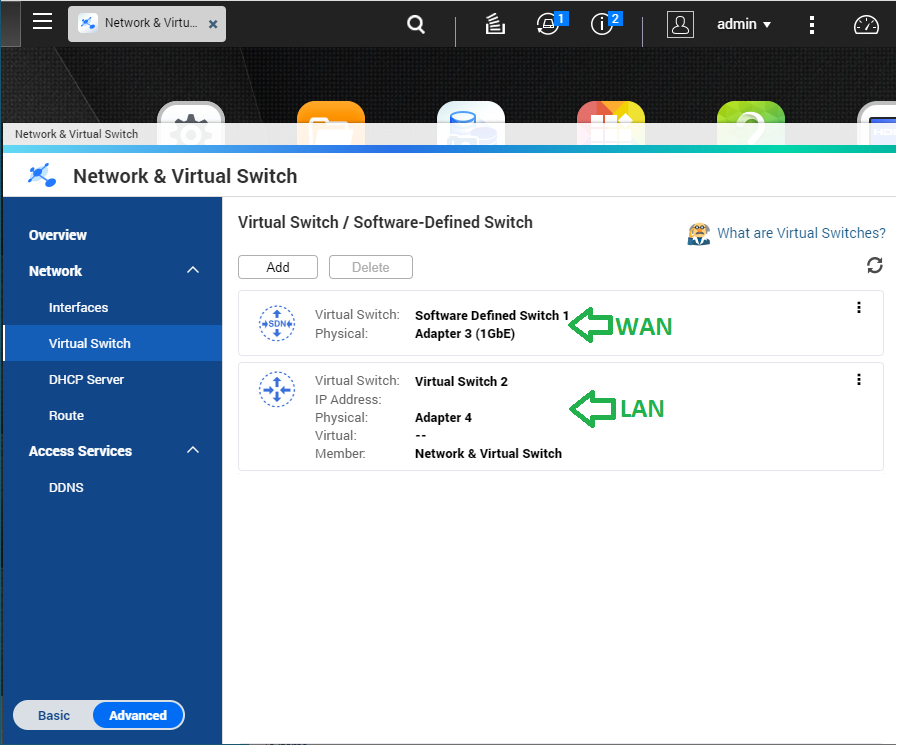Close the Network & Virtual Switch taskbar tab

pyautogui.click(x=213, y=24)
